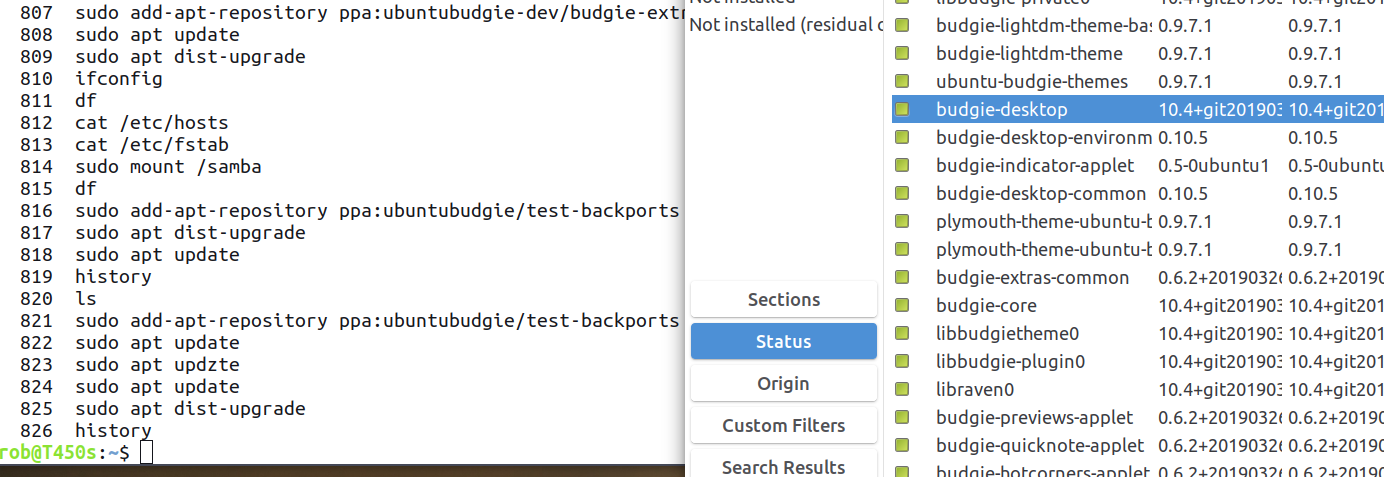Click status icon beside budgie-lightdm-theme
Screen dimensions: 1384x477
(902, 53)
